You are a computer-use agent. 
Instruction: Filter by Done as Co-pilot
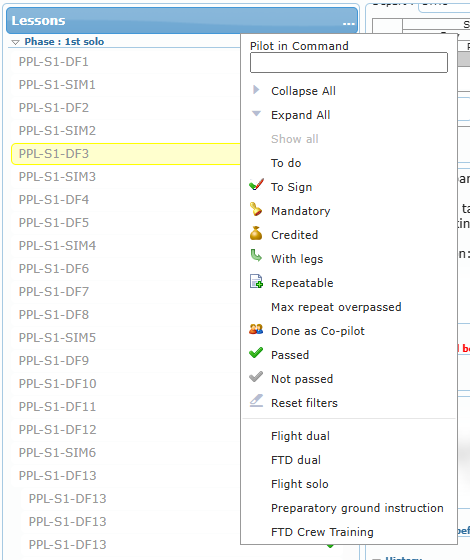(318, 331)
